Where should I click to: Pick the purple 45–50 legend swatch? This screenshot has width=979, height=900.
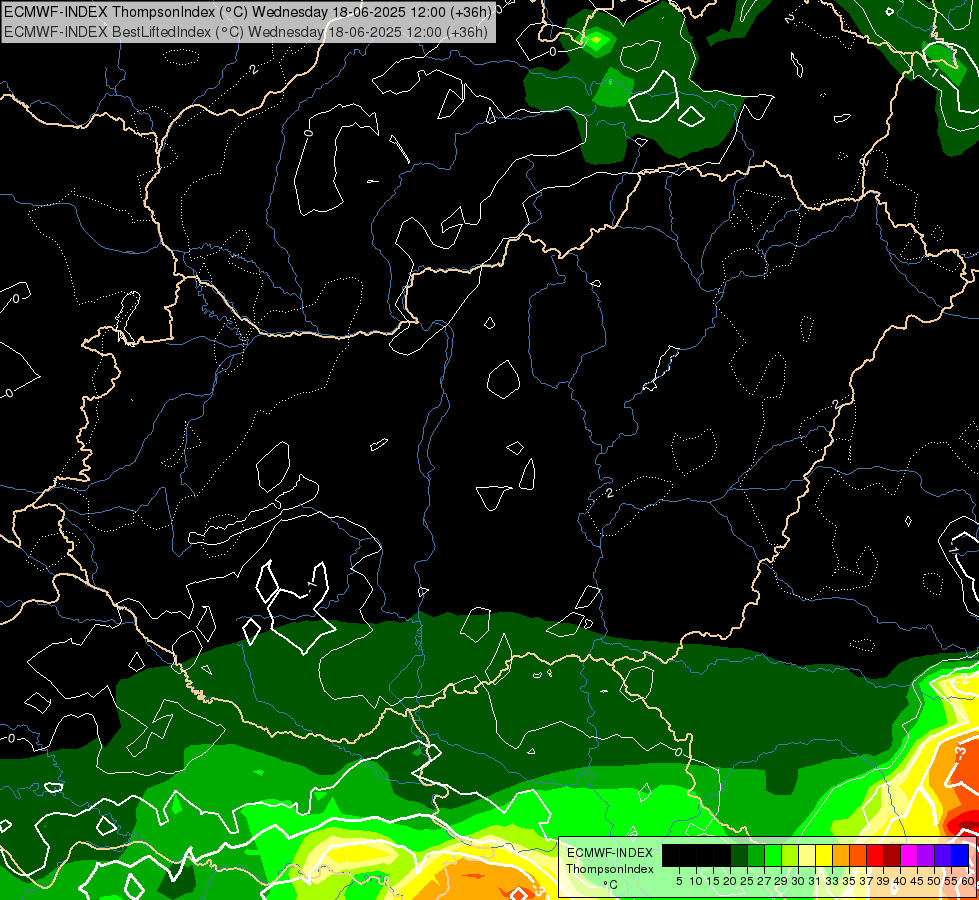927,855
